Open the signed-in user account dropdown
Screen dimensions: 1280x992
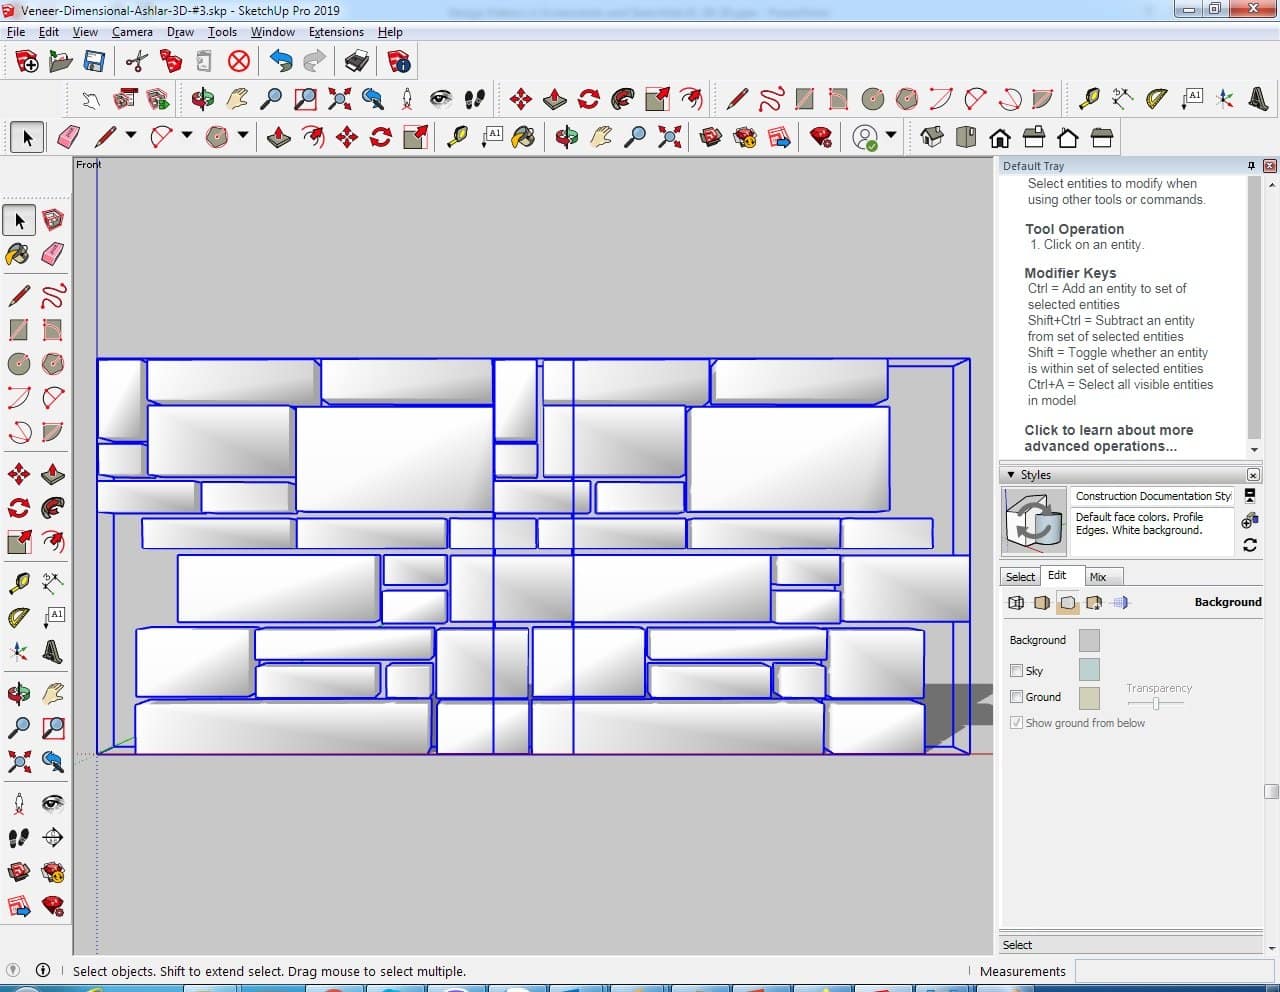click(890, 136)
